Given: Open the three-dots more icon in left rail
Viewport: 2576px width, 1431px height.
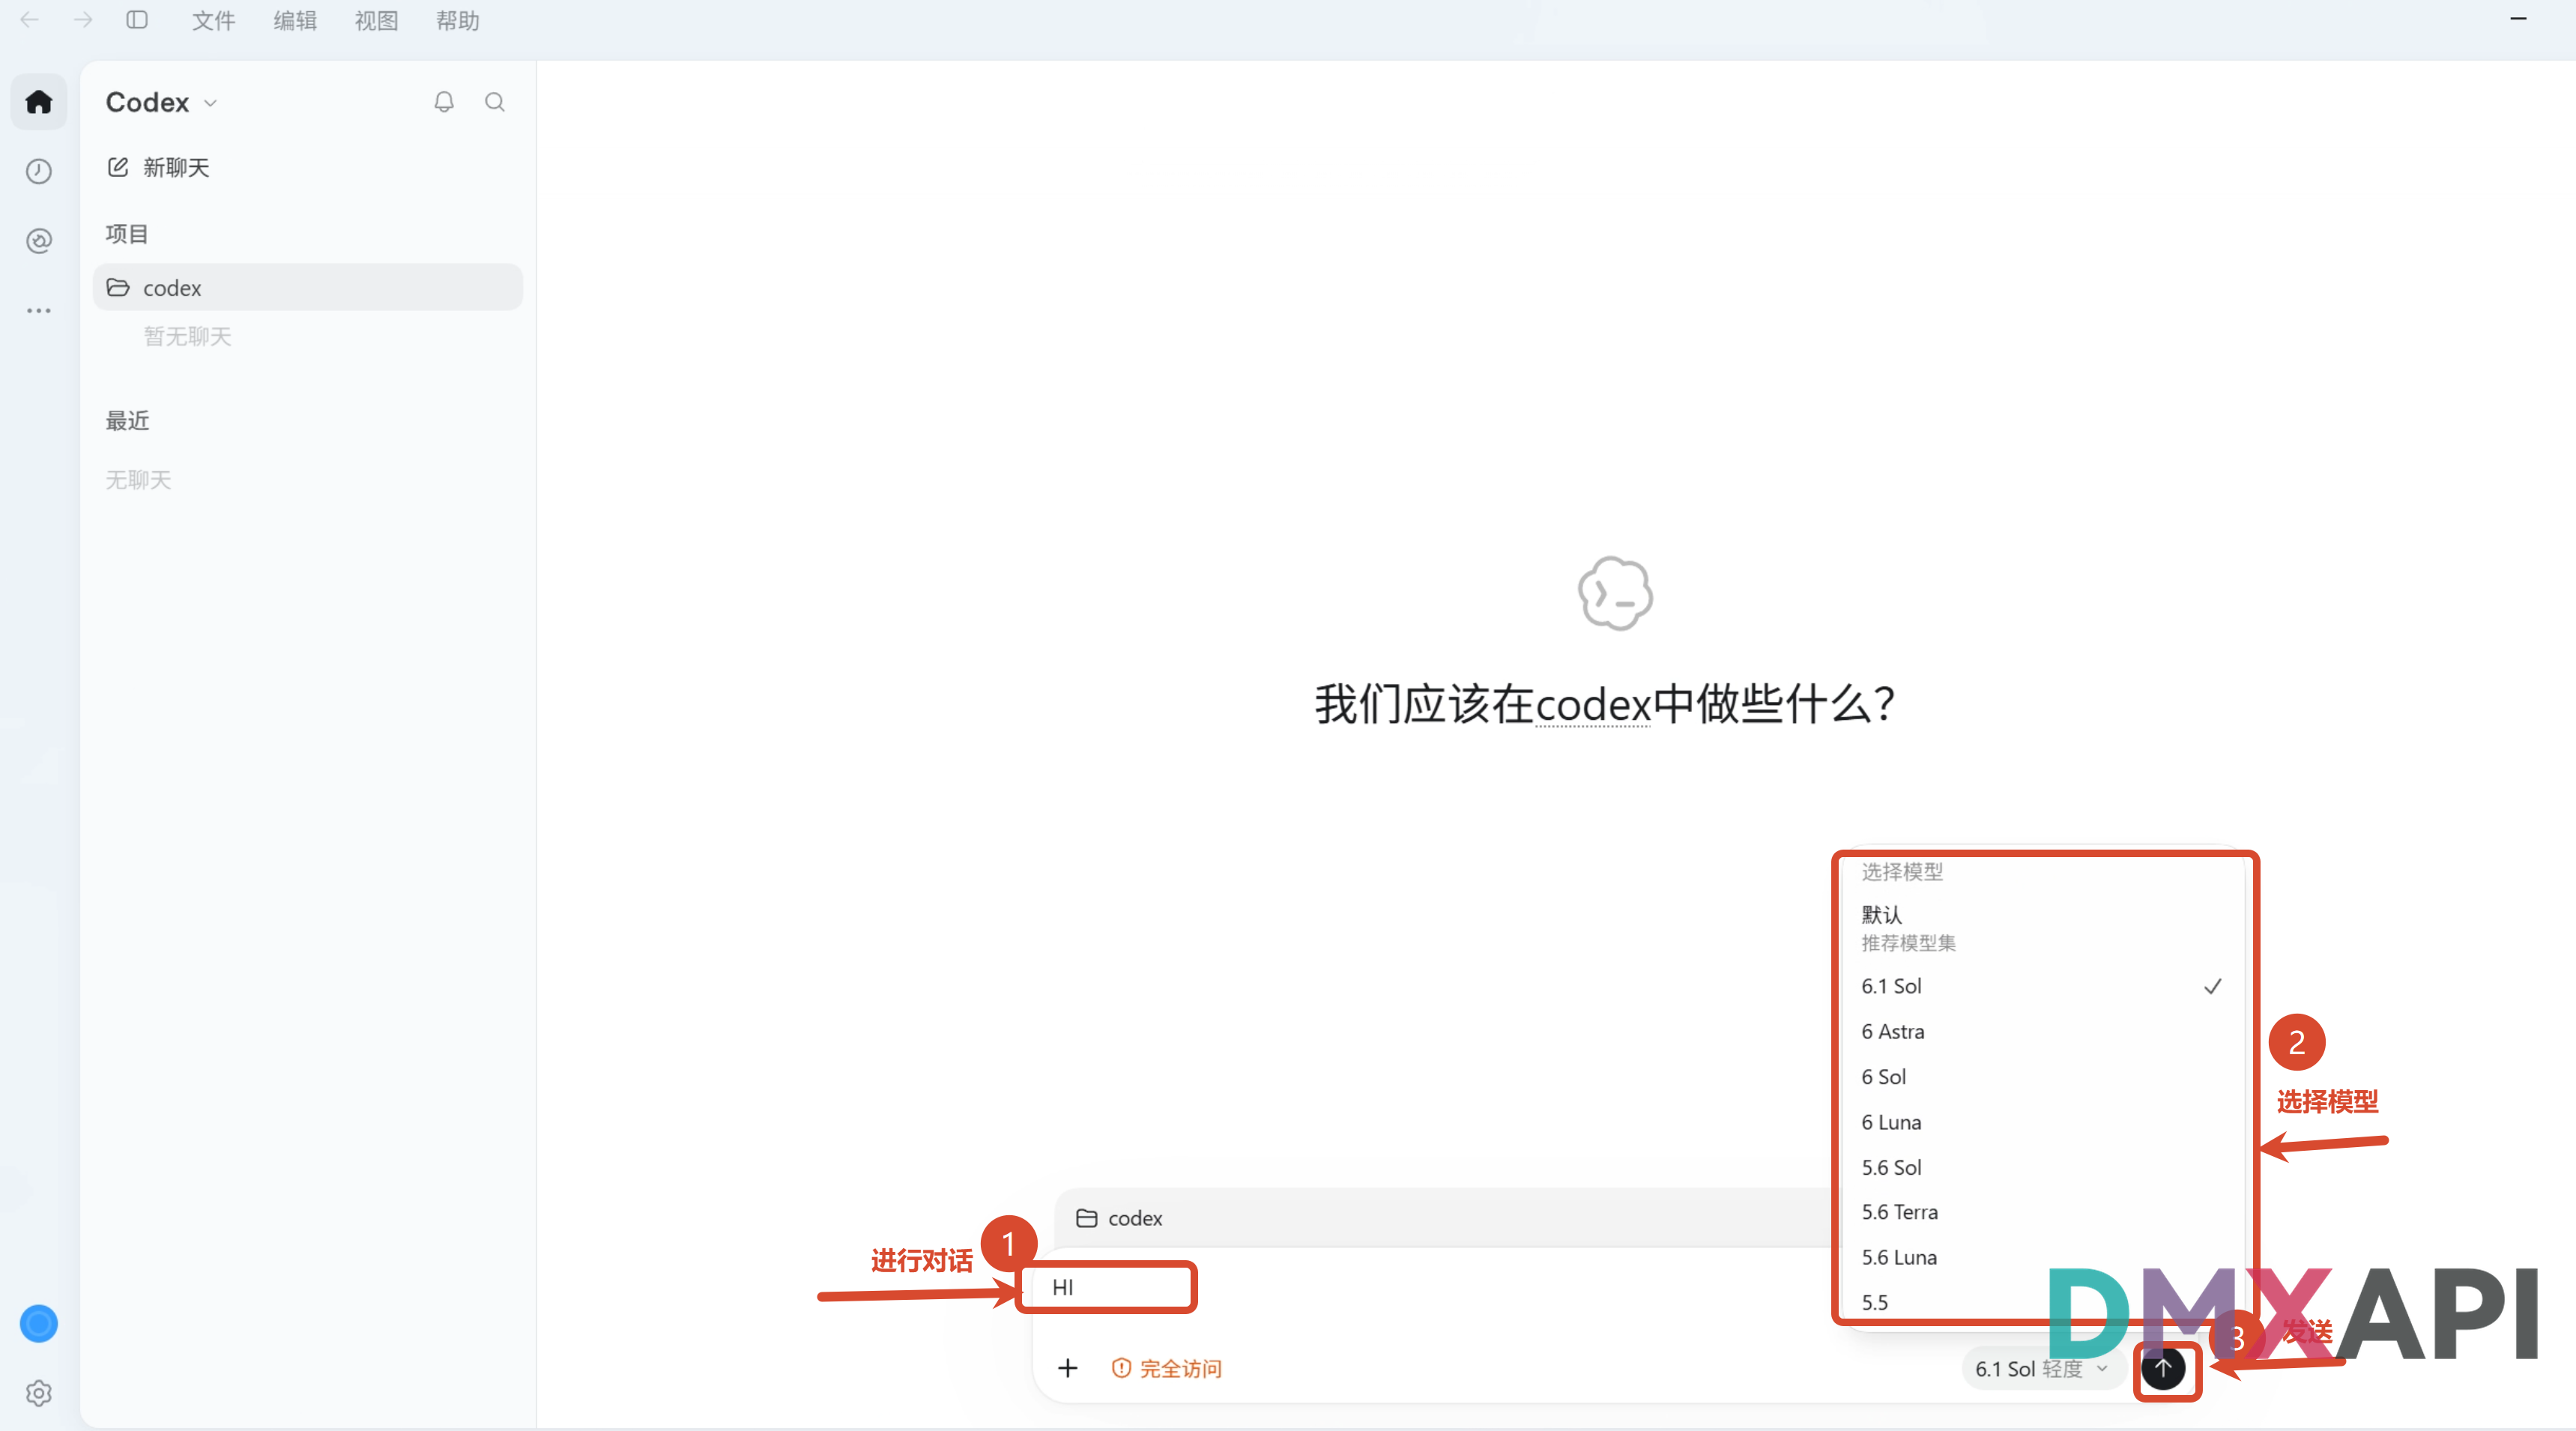Looking at the screenshot, I should point(39,311).
